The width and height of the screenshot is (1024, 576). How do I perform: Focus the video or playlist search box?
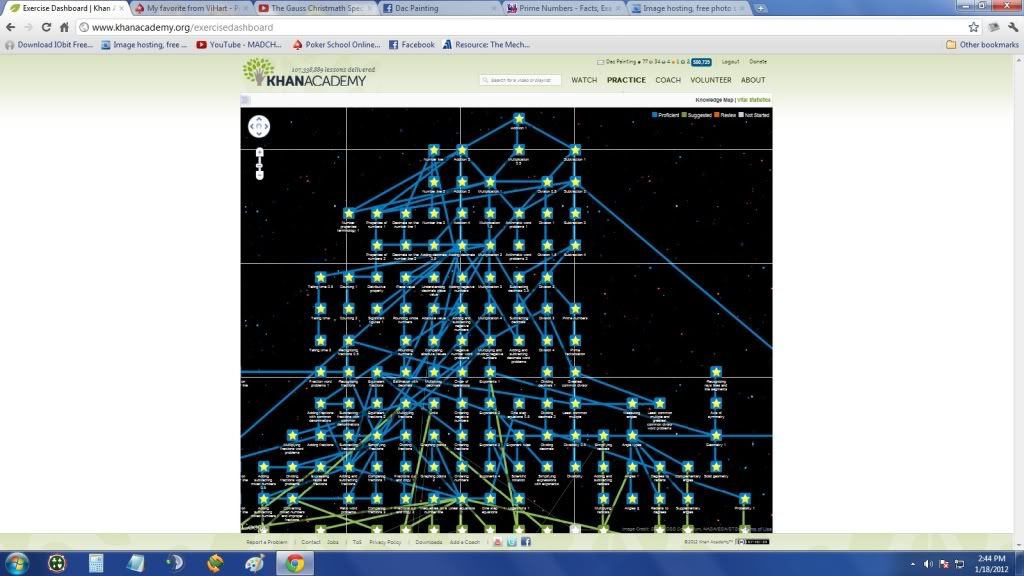[x=520, y=80]
